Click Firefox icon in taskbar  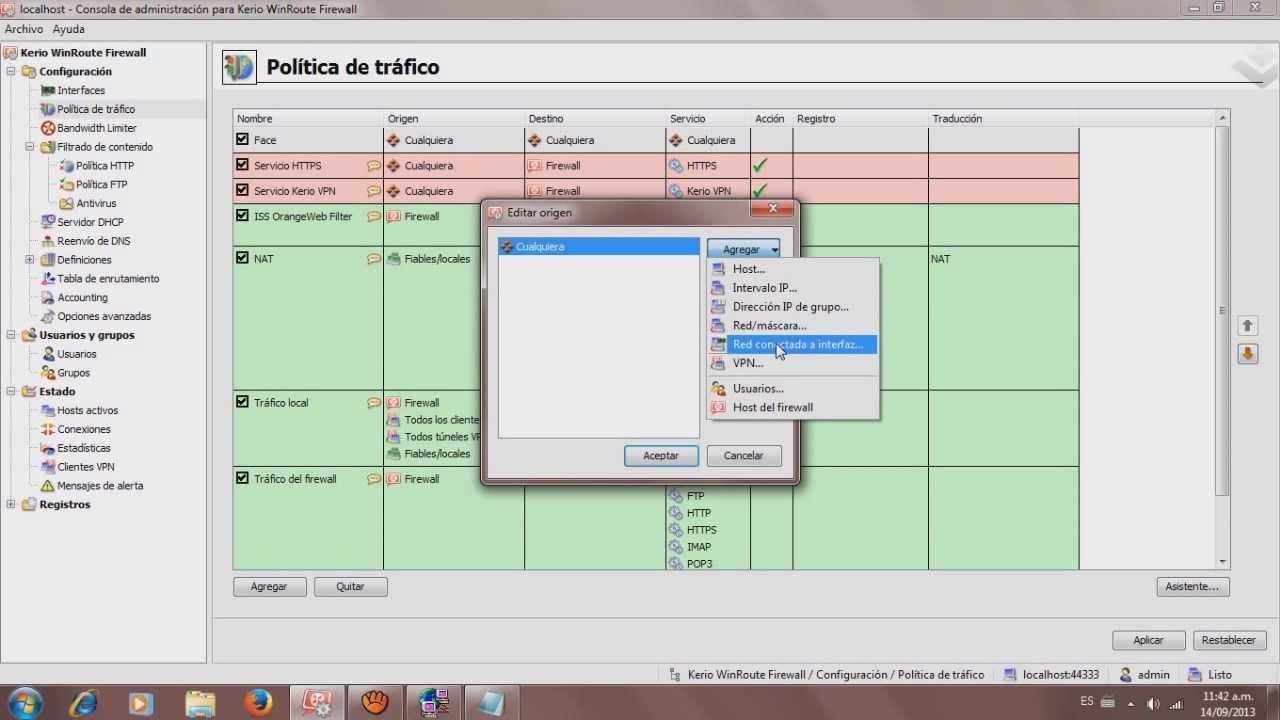(x=258, y=703)
